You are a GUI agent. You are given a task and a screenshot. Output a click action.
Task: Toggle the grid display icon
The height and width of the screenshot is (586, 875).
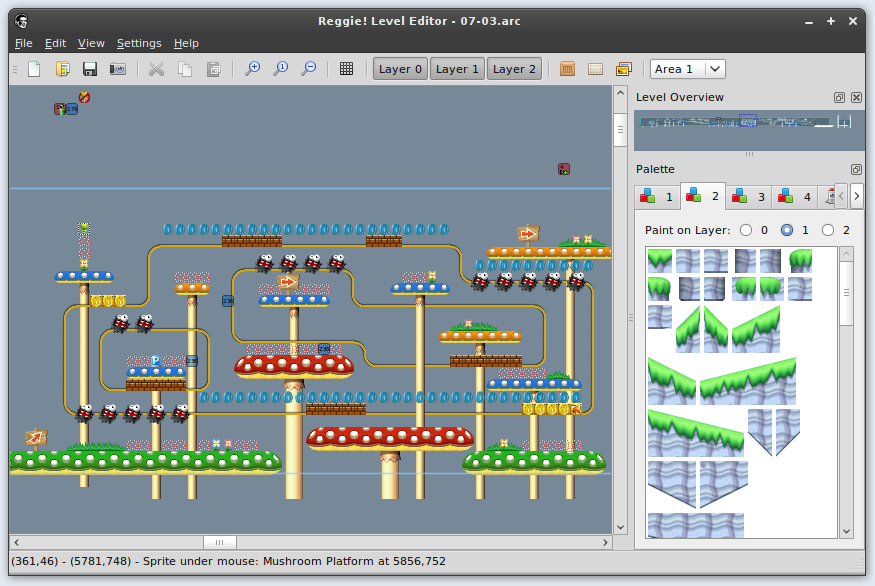[346, 69]
